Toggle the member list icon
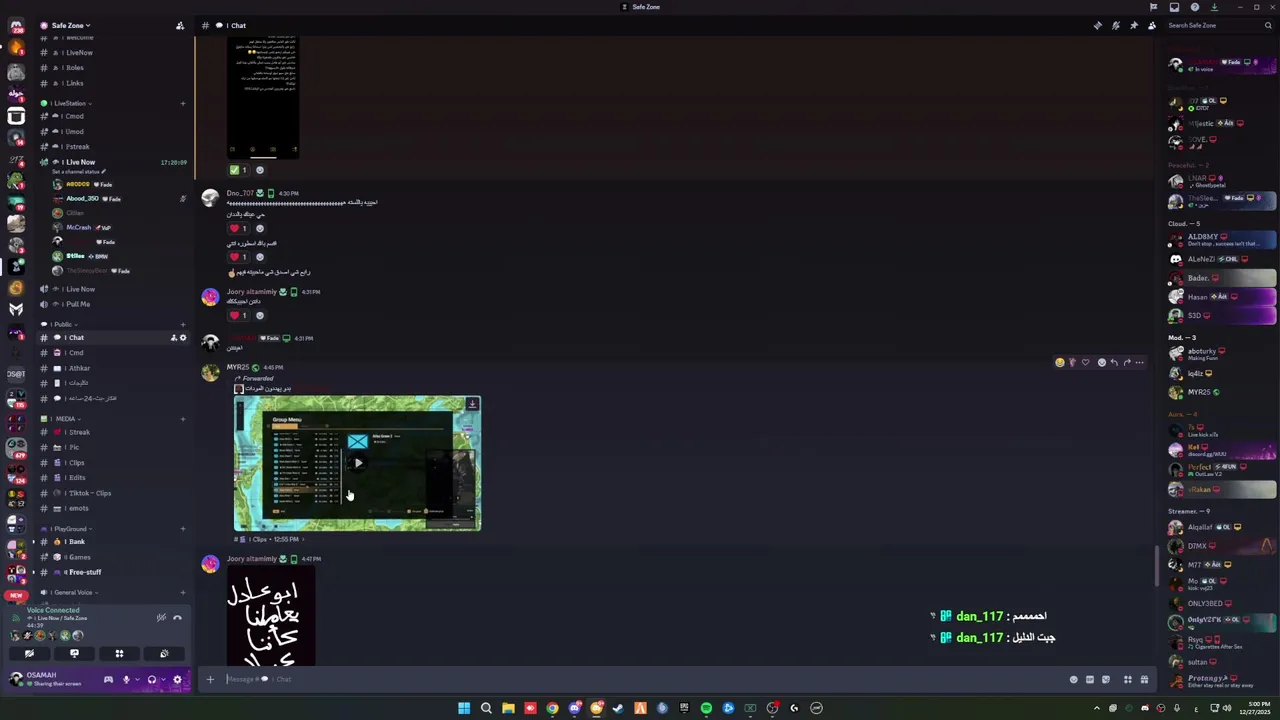The height and width of the screenshot is (720, 1280). 1151,25
